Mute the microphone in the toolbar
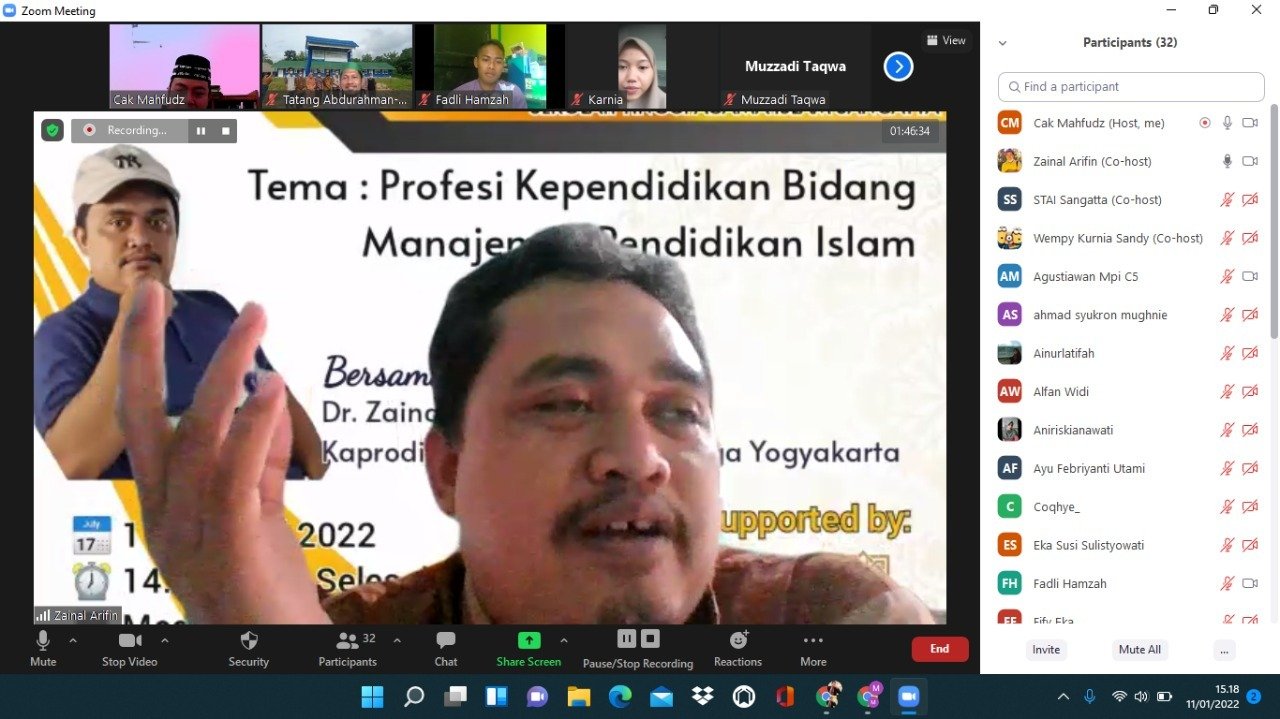The width and height of the screenshot is (1280, 719). coord(43,646)
